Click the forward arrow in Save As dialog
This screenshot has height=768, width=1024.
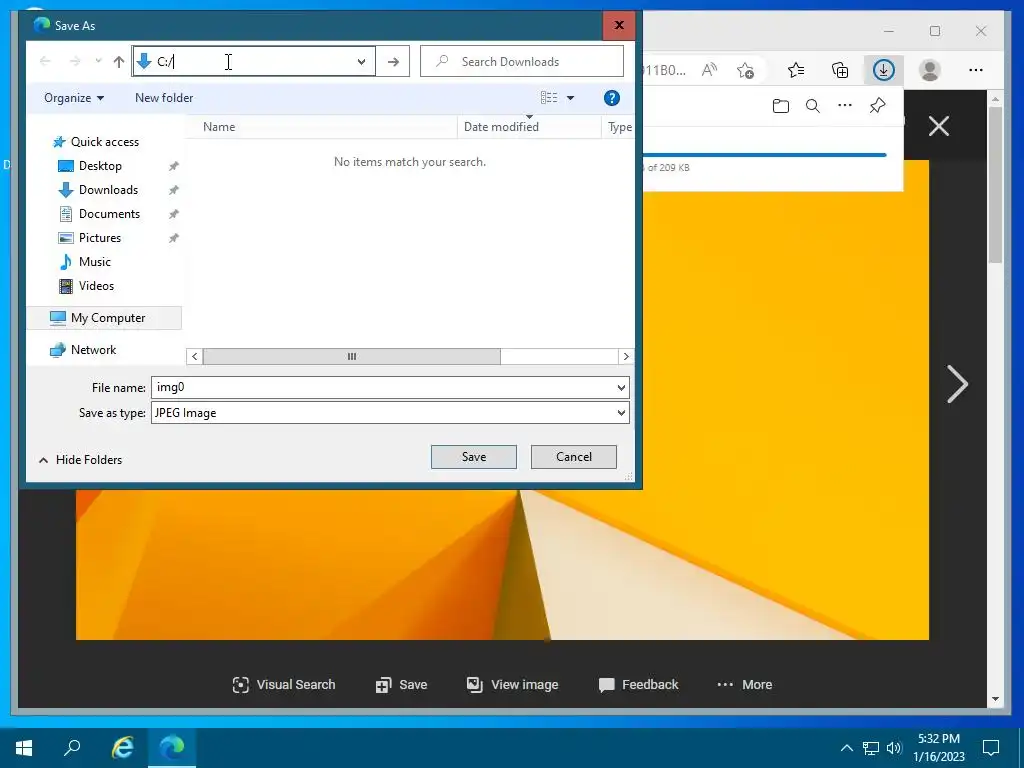coord(75,61)
